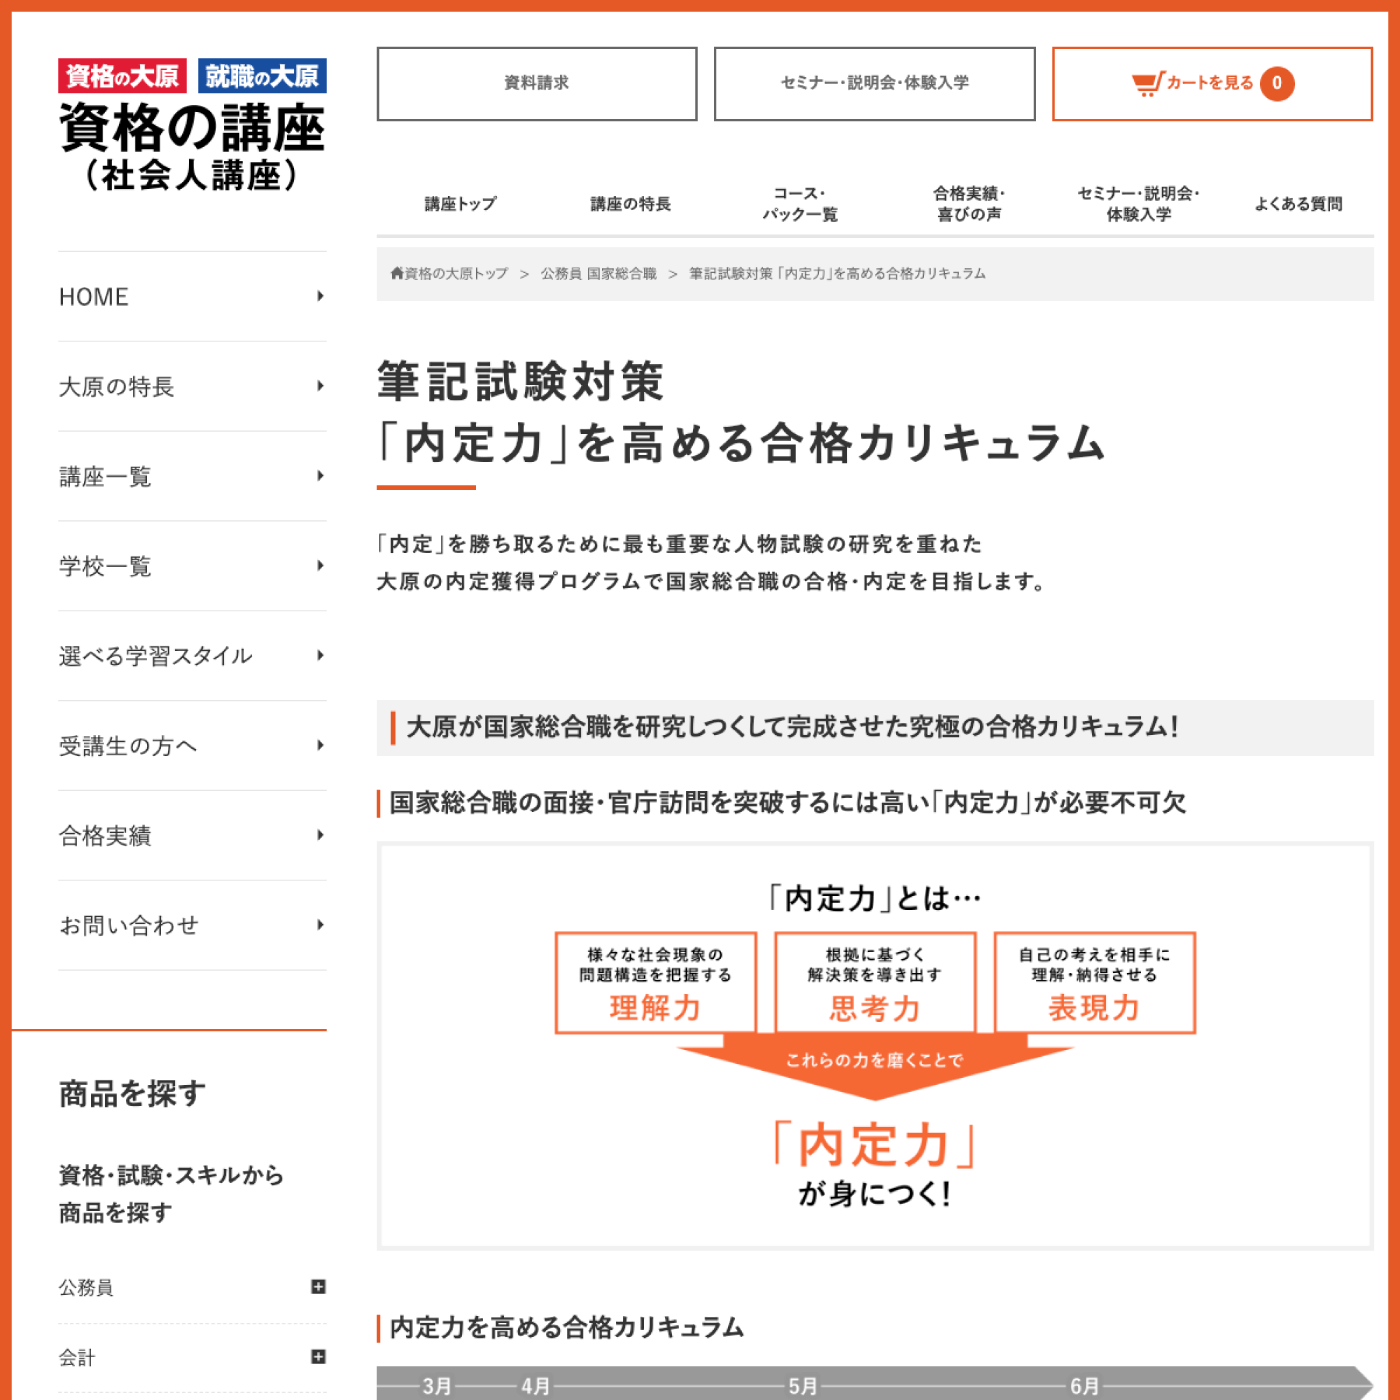Open the コース・パック一覧 tab

pyautogui.click(x=800, y=204)
